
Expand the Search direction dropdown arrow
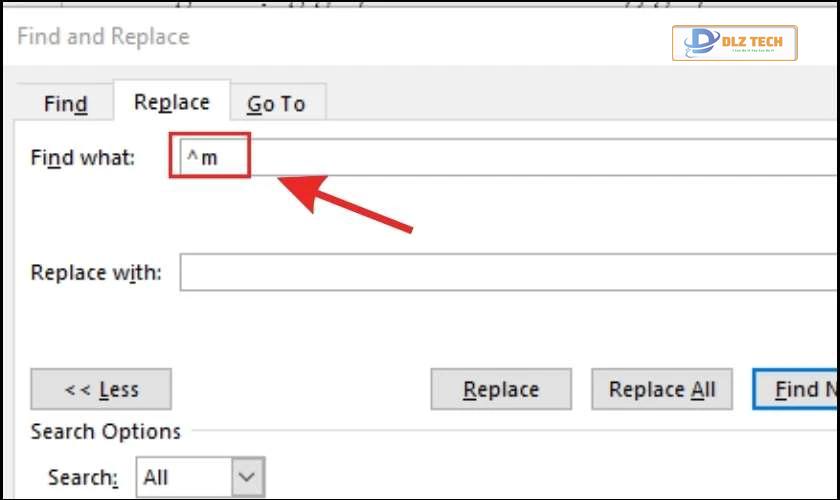(x=248, y=476)
